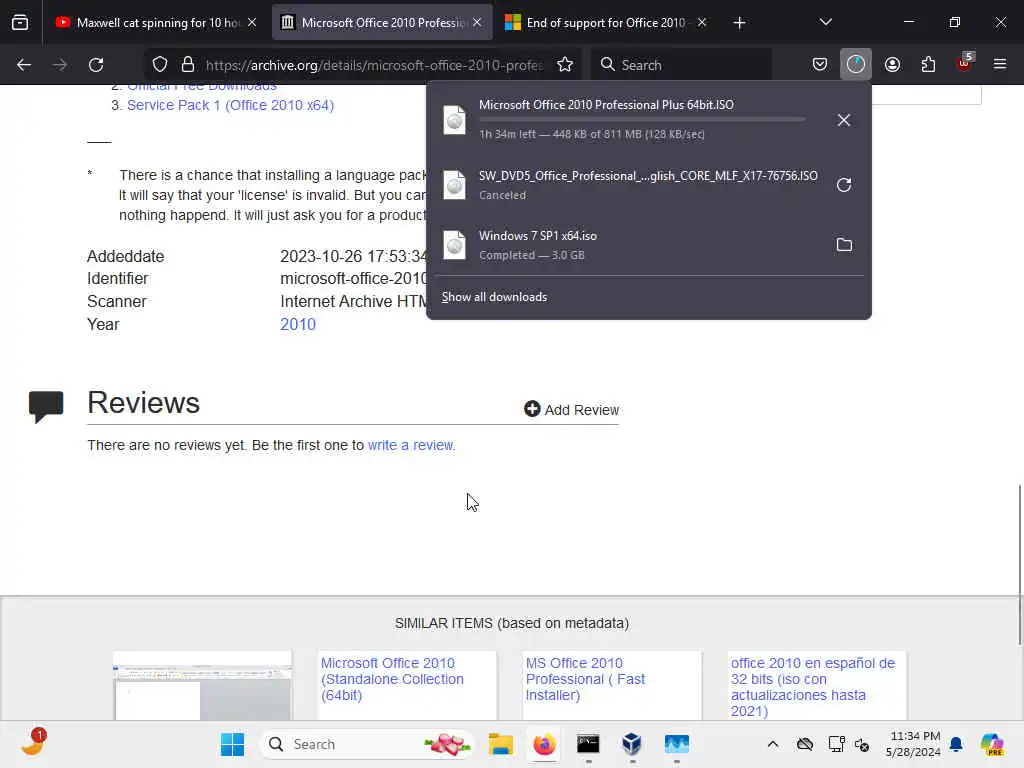Screen dimensions: 1024x768
Task: Close the Maxwell cat YouTube tab
Action: (x=252, y=22)
